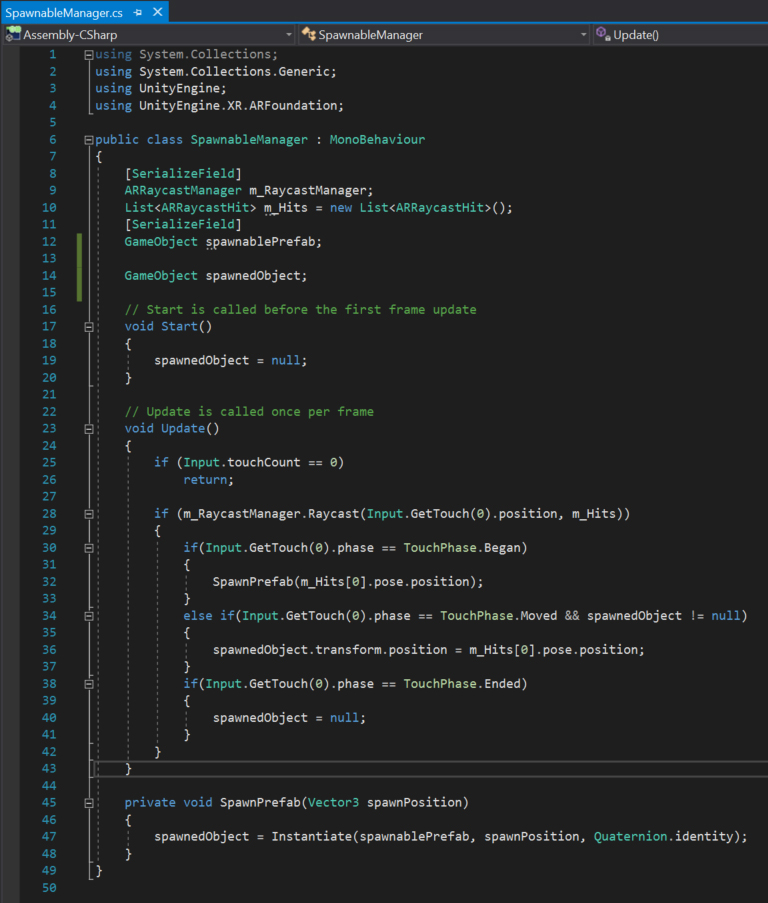Image resolution: width=768 pixels, height=903 pixels.
Task: Click 'return;' statement on line 26
Action: (x=208, y=480)
